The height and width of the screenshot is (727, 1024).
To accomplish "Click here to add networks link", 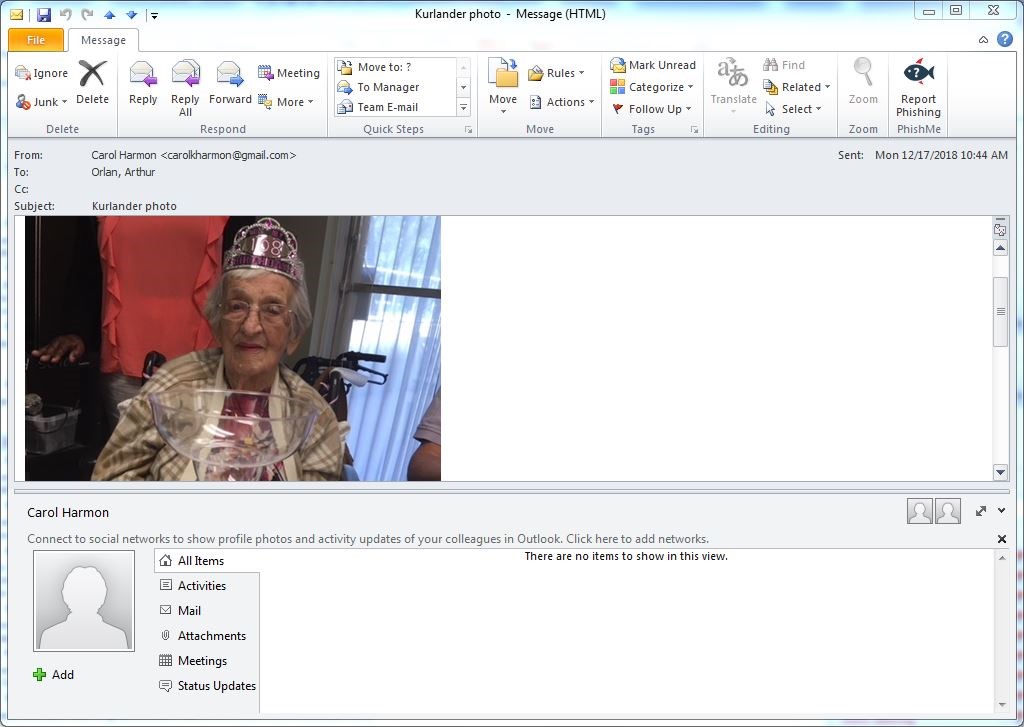I will (x=637, y=539).
